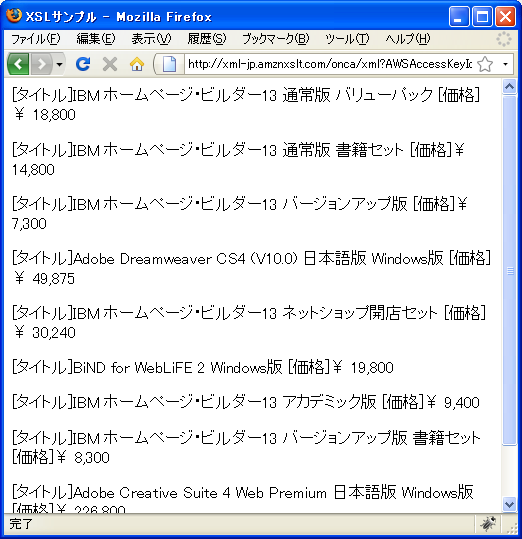
Task: Open the address bar URL history dropdown
Action: [505, 64]
